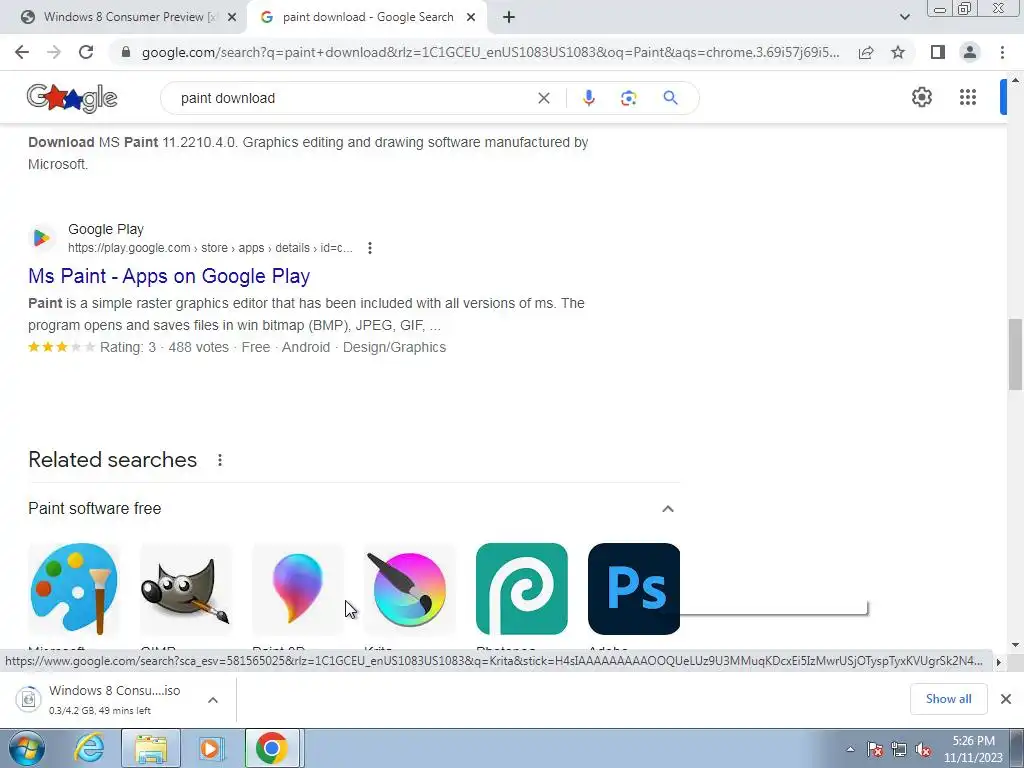Click the address bar URL
This screenshot has width=1024, height=768.
pyautogui.click(x=491, y=52)
